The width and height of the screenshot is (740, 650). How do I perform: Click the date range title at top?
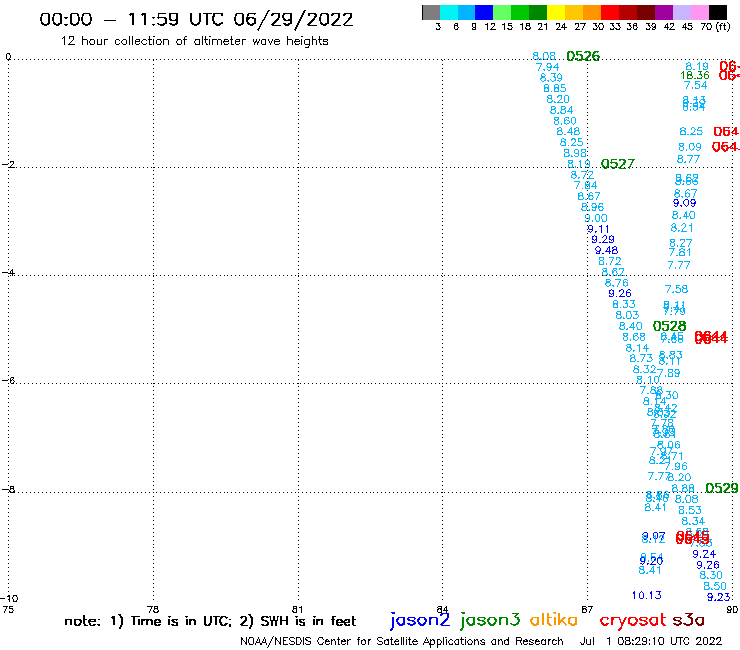tap(196, 19)
